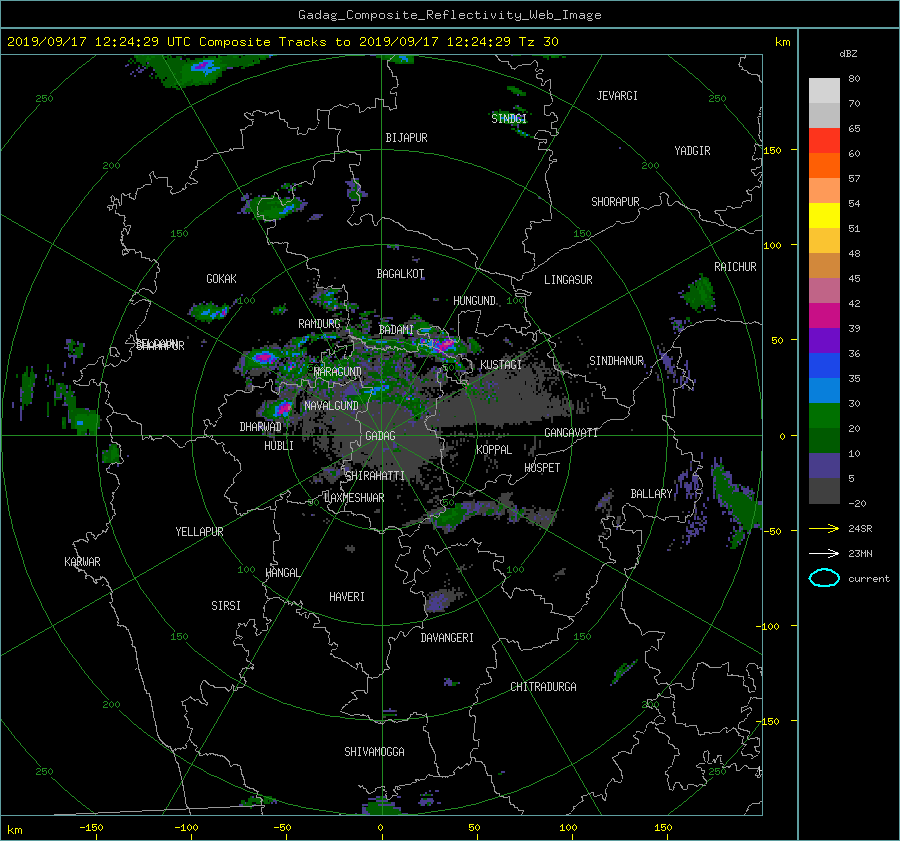Click the KUSTAGI city label
Screen dimensions: 900x841
point(501,365)
